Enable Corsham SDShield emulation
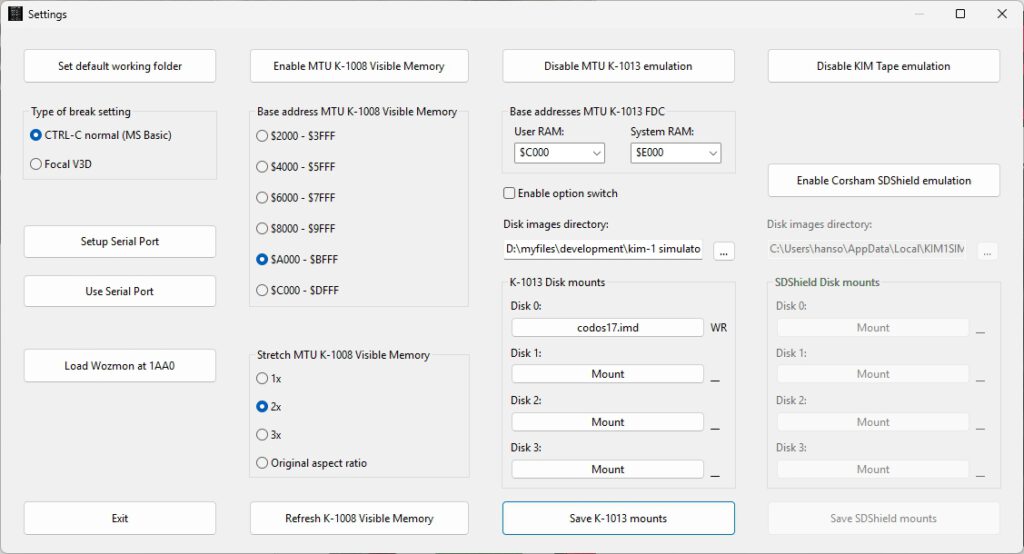The width and height of the screenshot is (1024, 554). (x=883, y=181)
